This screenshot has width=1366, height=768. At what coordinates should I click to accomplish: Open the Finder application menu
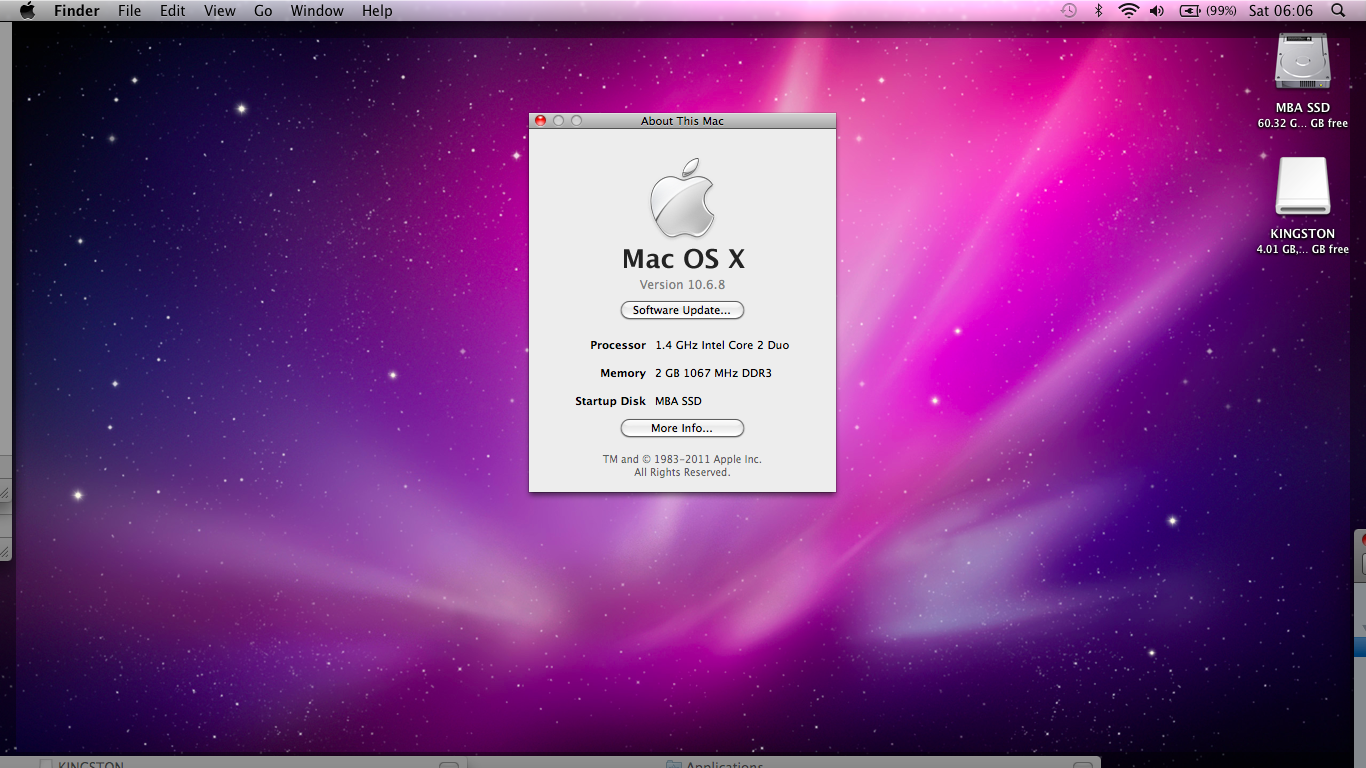[x=77, y=11]
